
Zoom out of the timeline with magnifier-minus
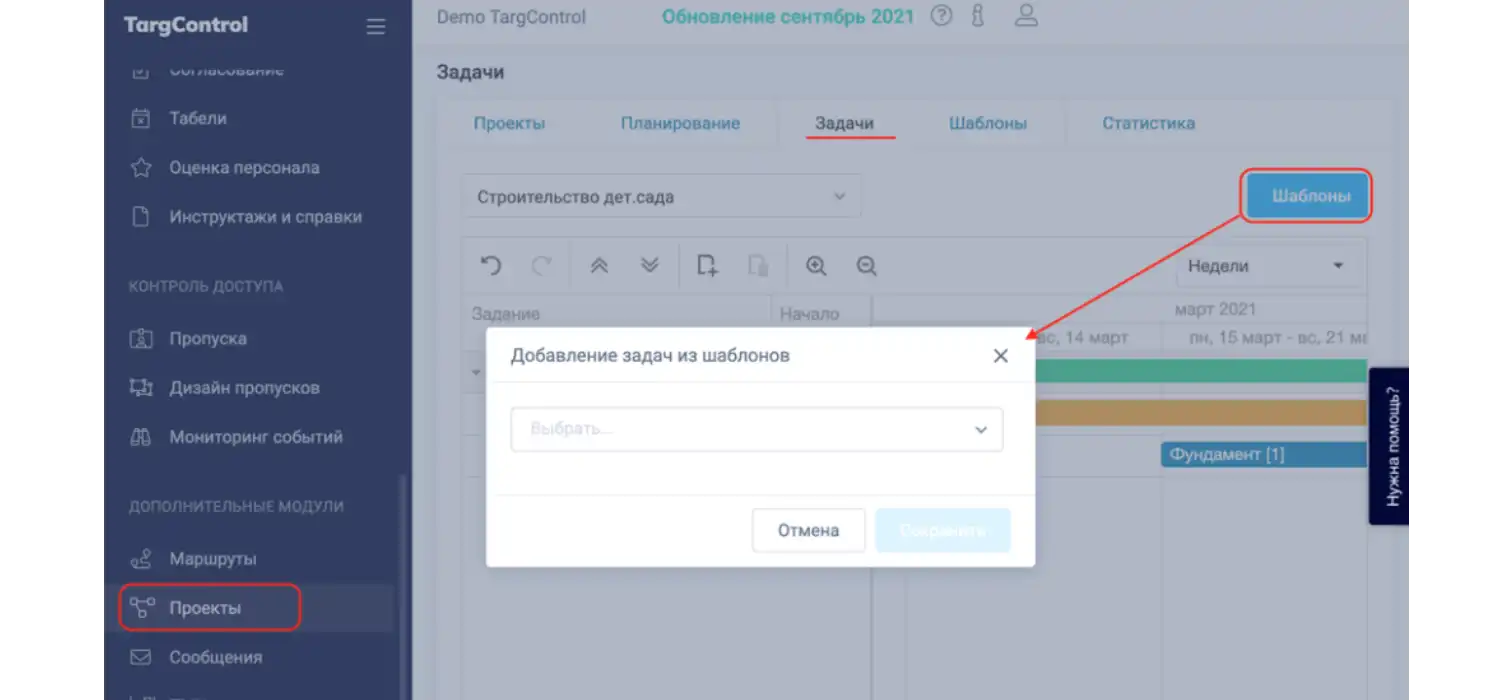tap(866, 265)
